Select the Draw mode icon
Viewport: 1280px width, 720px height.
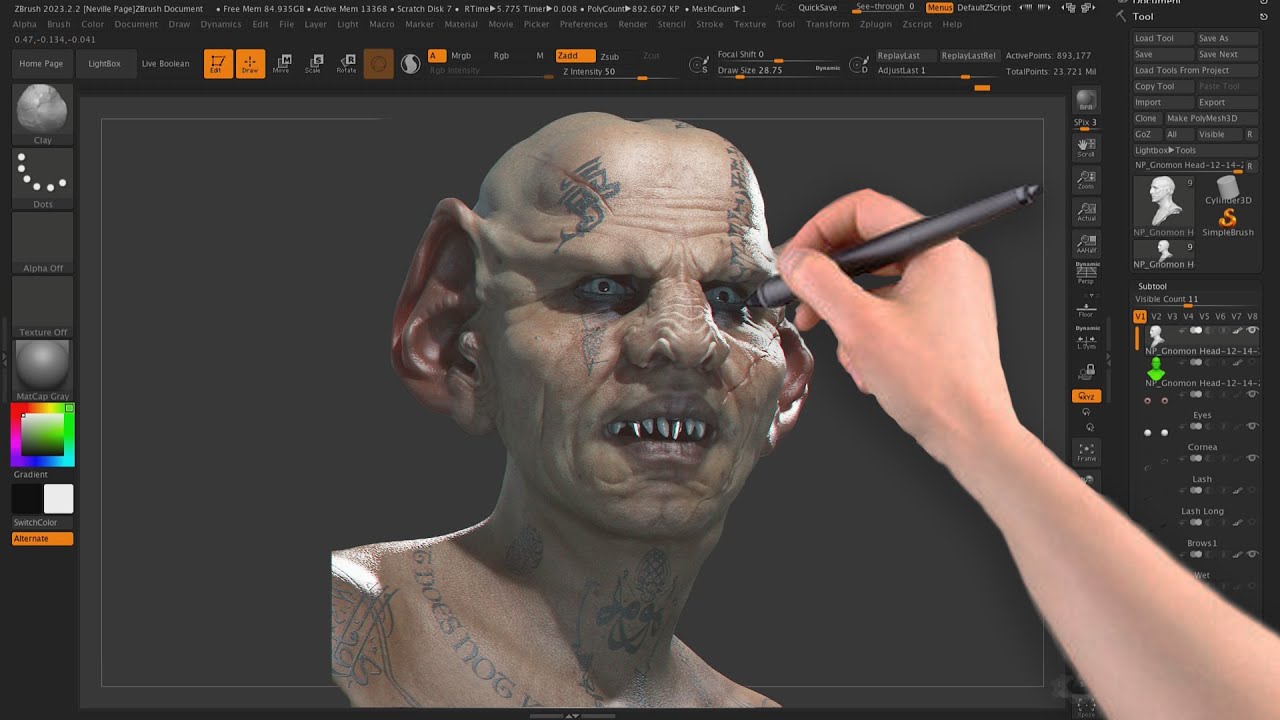250,64
